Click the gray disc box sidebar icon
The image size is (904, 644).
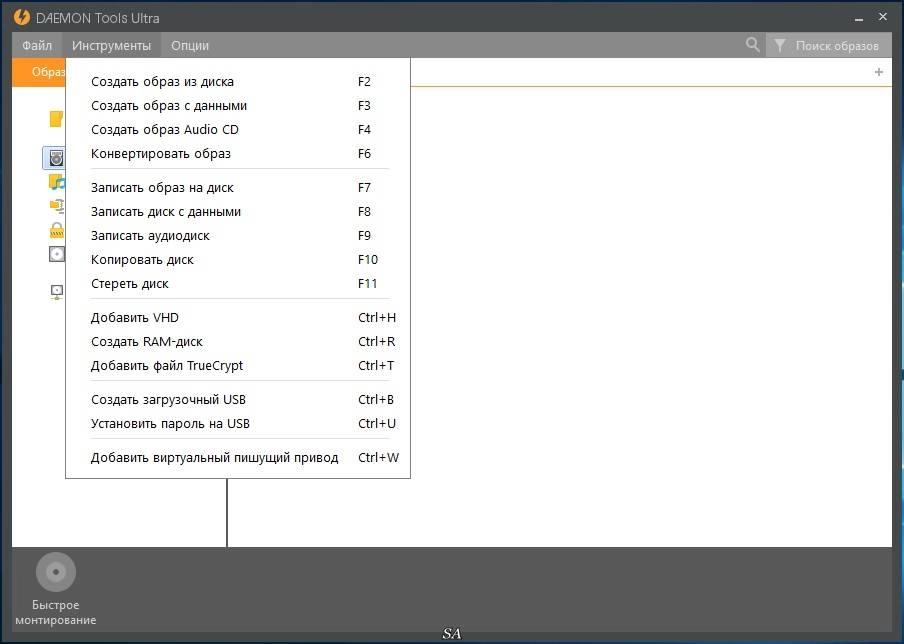coord(56,254)
